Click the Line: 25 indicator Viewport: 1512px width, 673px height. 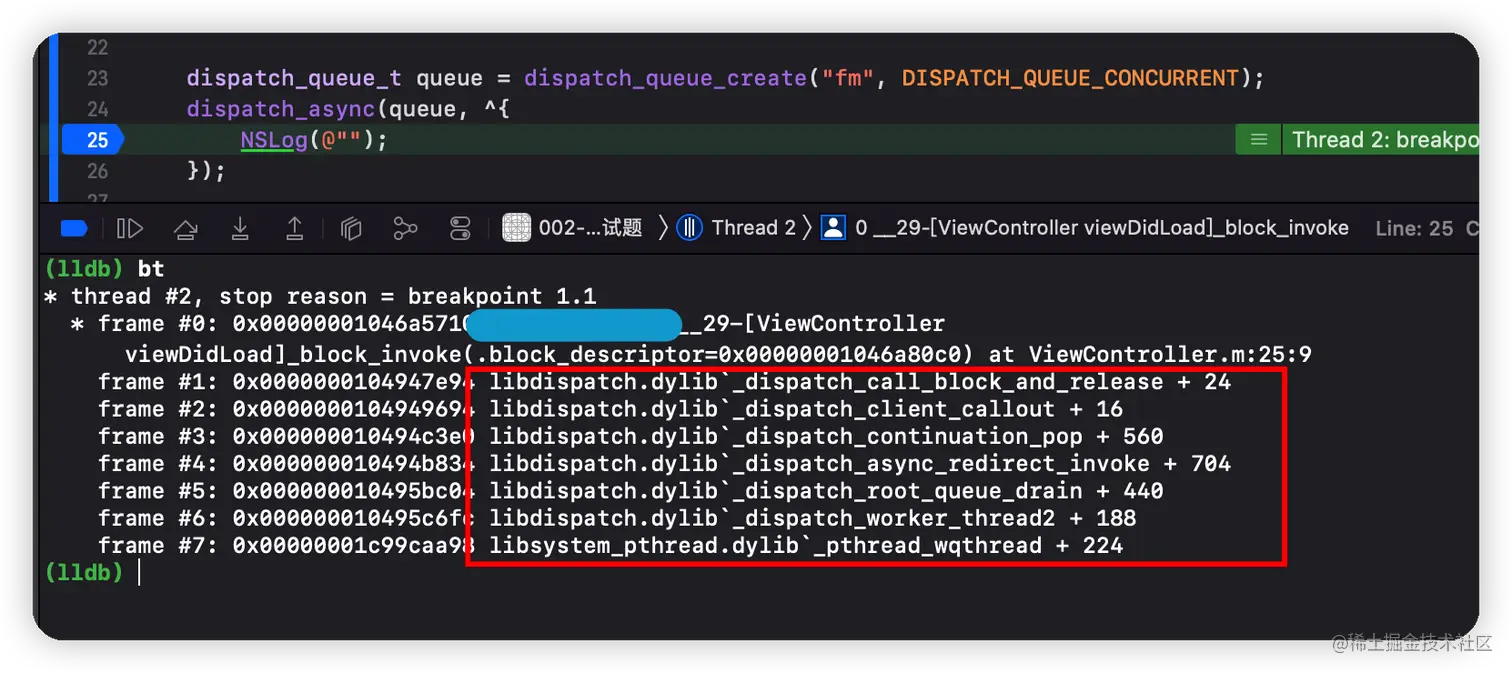coord(1414,228)
